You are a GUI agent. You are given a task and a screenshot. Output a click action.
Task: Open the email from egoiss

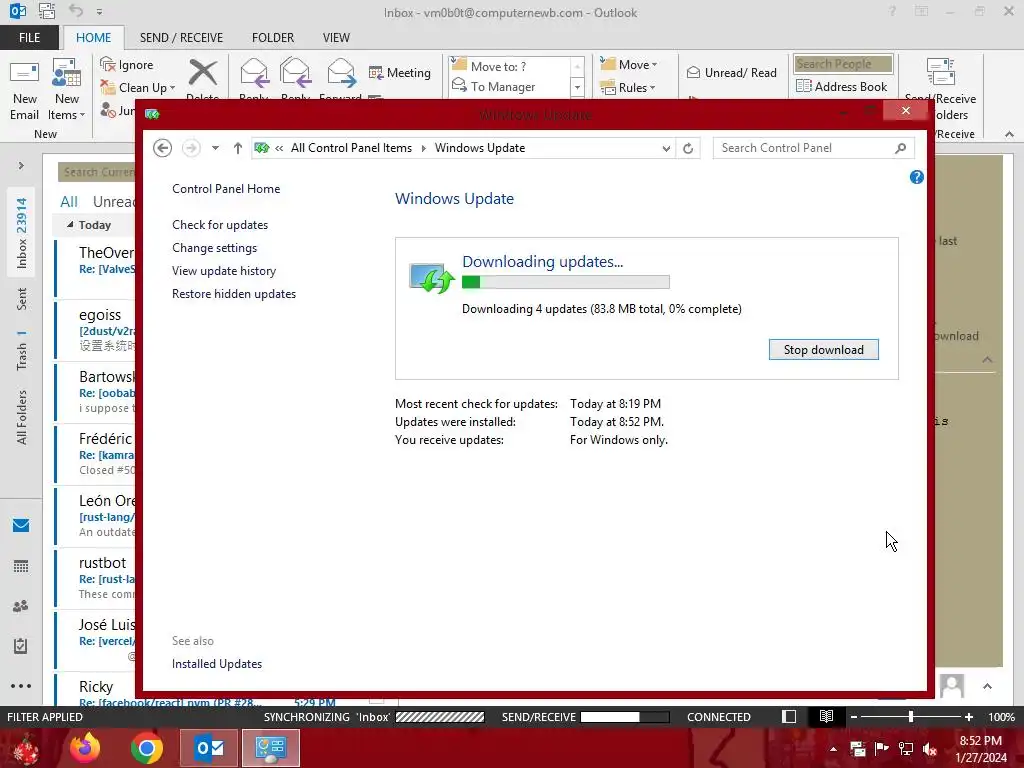(x=95, y=330)
